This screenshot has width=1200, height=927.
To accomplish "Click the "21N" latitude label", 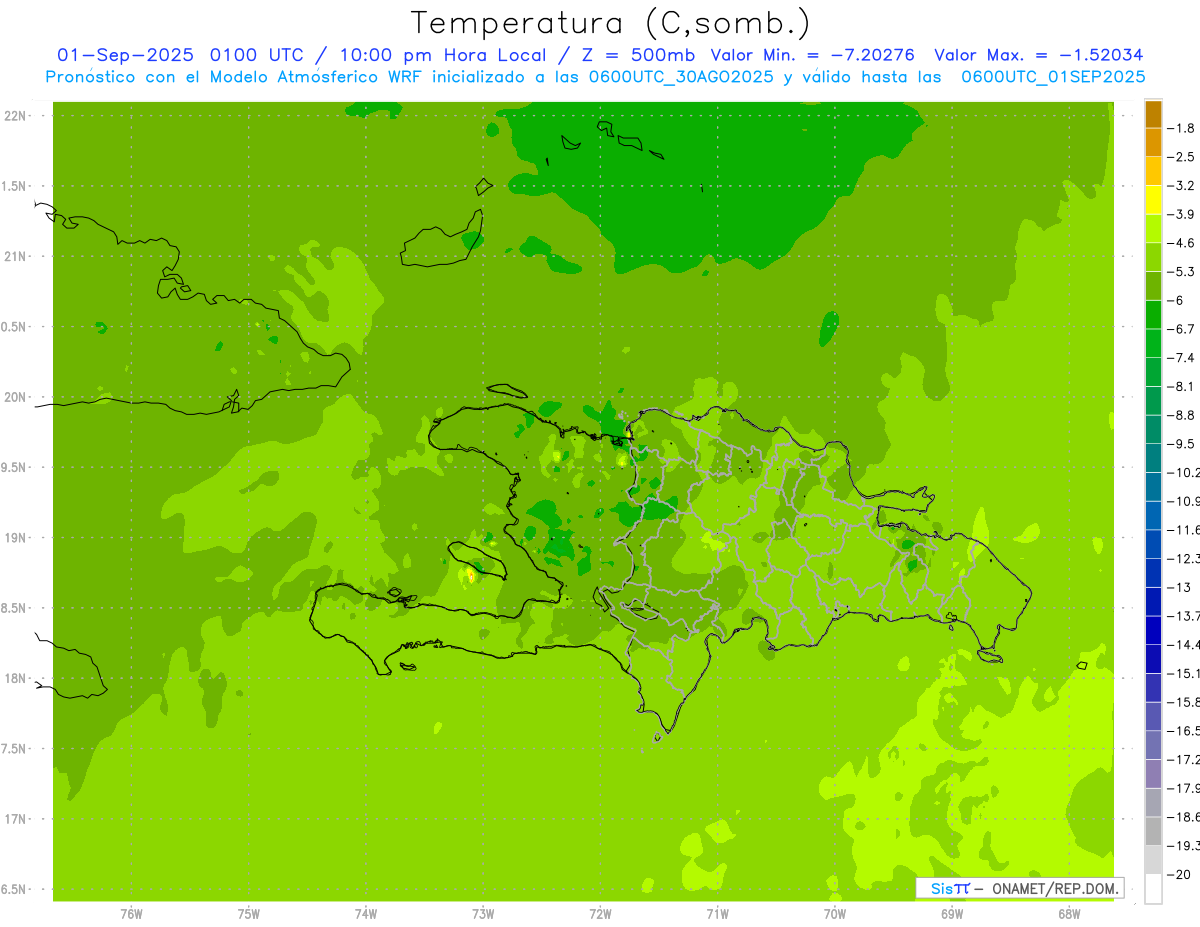I will tap(15, 257).
